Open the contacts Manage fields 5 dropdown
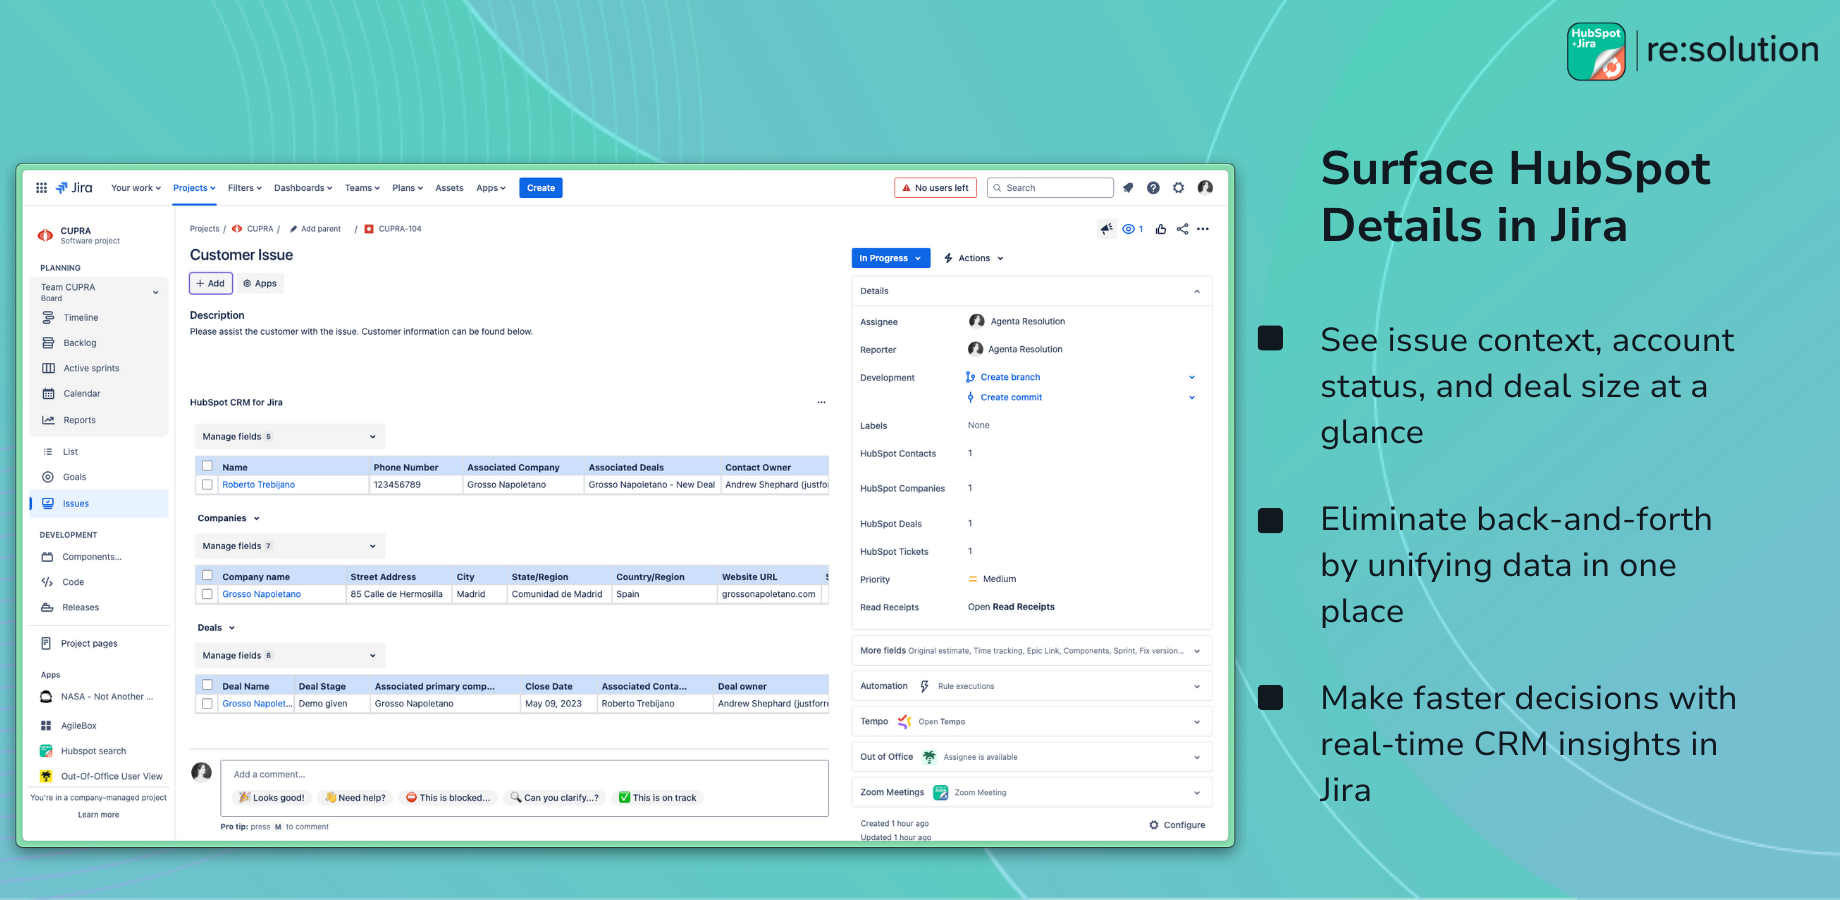Viewport: 1840px width, 900px height. [290, 436]
